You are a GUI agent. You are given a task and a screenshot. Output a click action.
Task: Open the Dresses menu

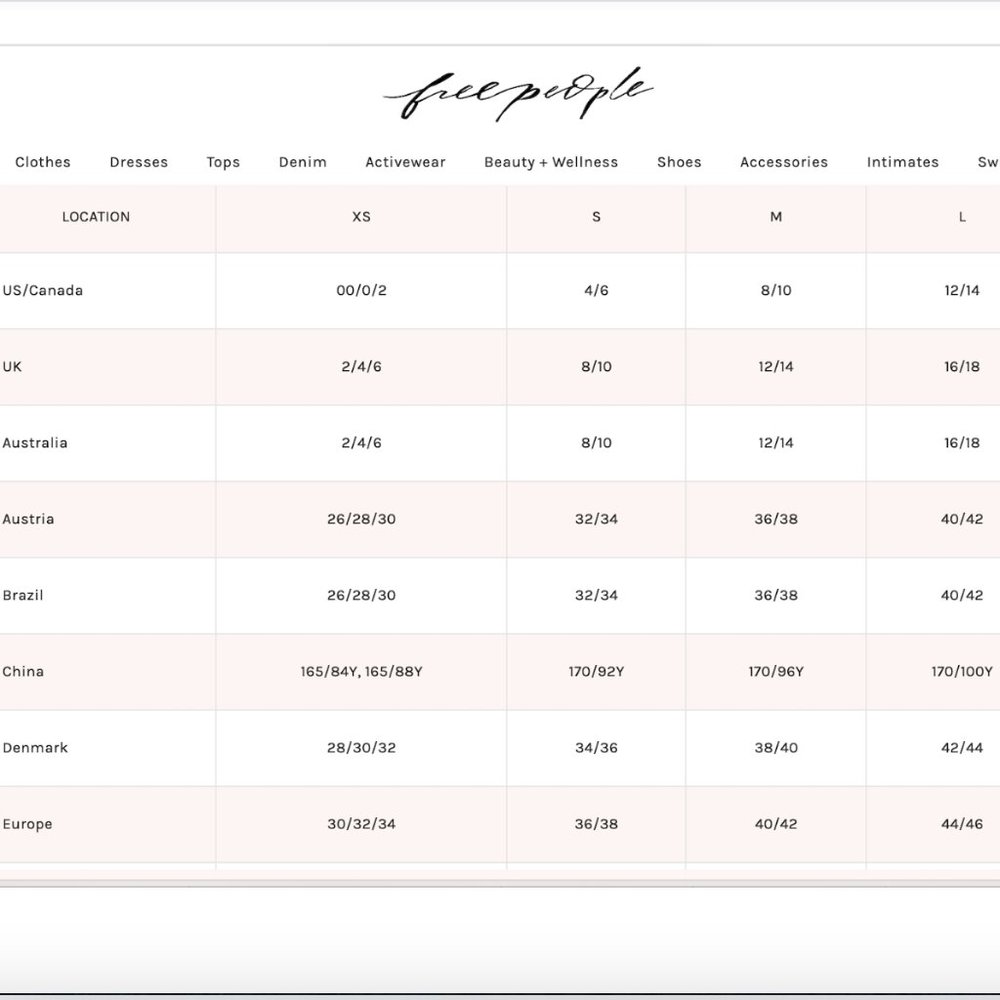click(138, 162)
